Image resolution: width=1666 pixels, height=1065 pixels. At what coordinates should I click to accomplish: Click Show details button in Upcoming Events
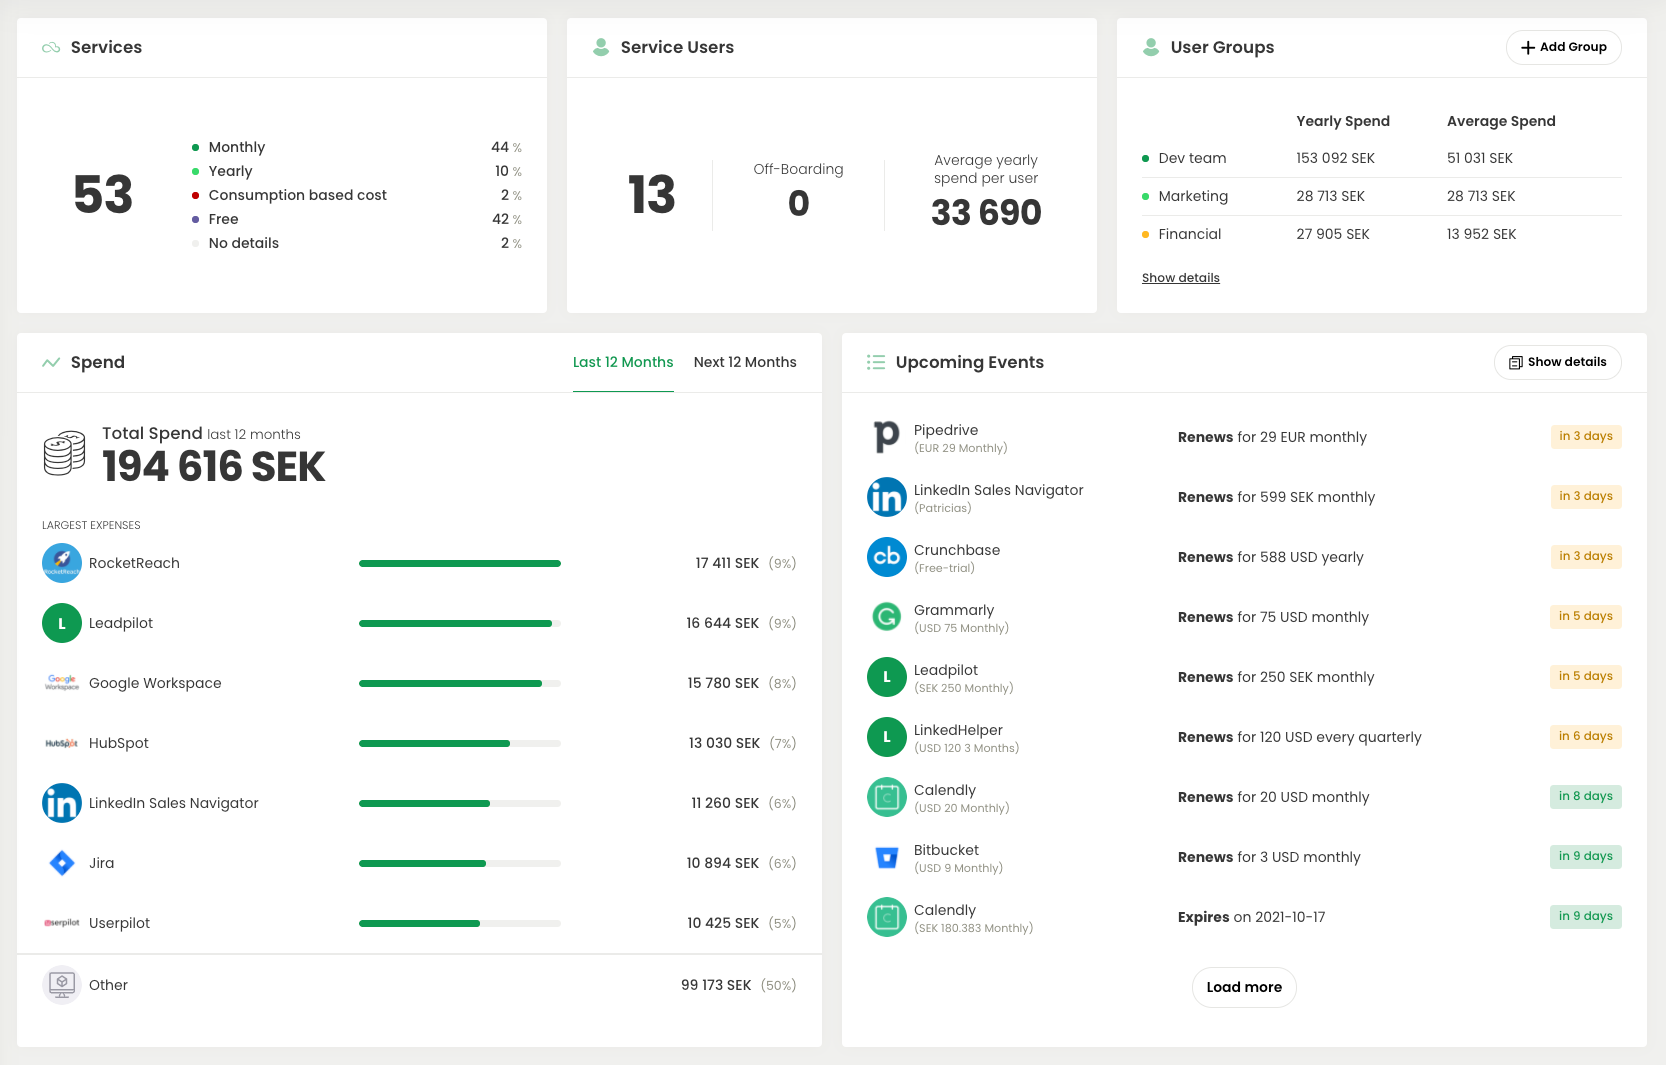tap(1557, 362)
